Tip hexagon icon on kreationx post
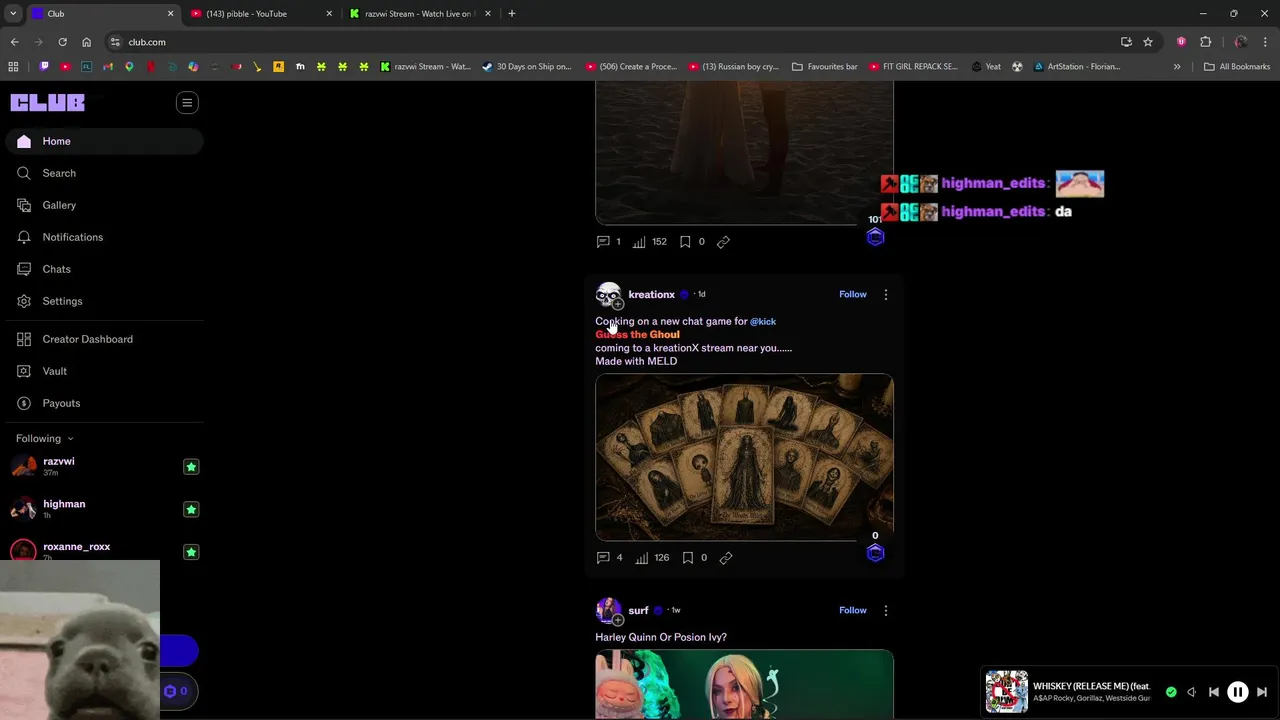This screenshot has height=720, width=1280. (875, 553)
